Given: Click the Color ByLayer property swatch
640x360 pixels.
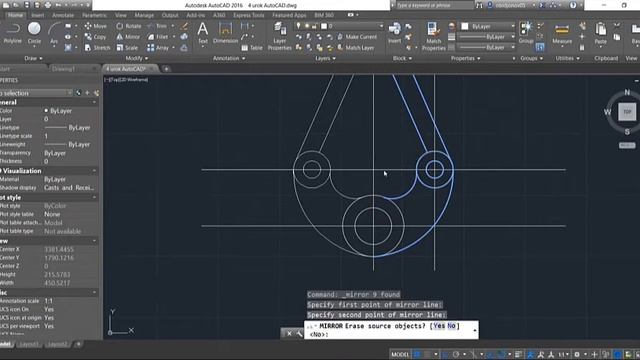Looking at the screenshot, I should coord(46,111).
